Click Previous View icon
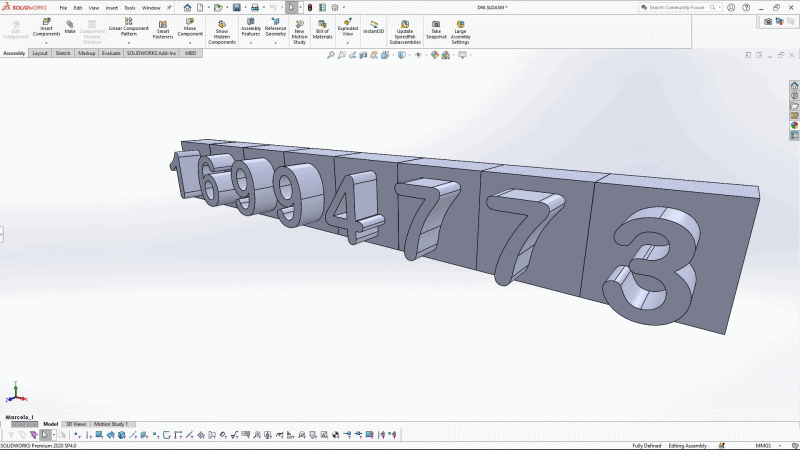Image resolution: width=800 pixels, height=450 pixels. tap(353, 55)
